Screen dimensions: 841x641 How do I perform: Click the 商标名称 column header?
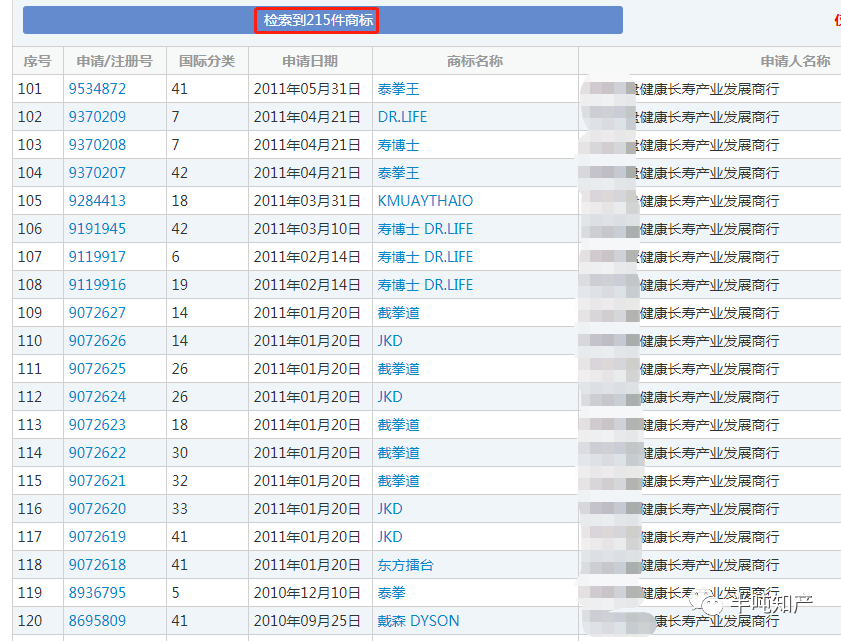click(475, 61)
